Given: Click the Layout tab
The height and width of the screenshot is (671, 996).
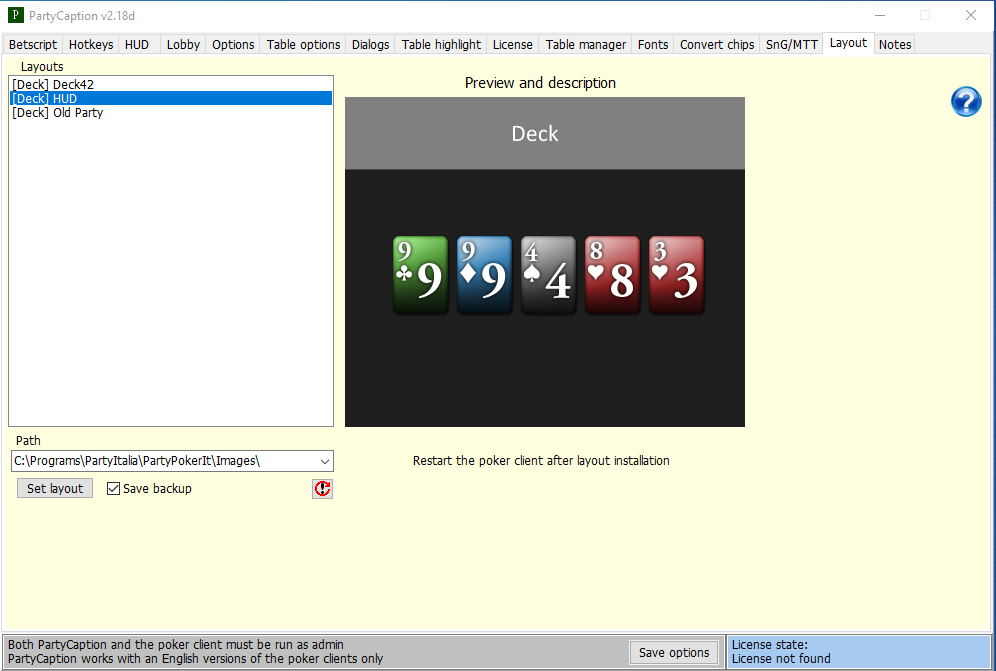Looking at the screenshot, I should tap(848, 43).
